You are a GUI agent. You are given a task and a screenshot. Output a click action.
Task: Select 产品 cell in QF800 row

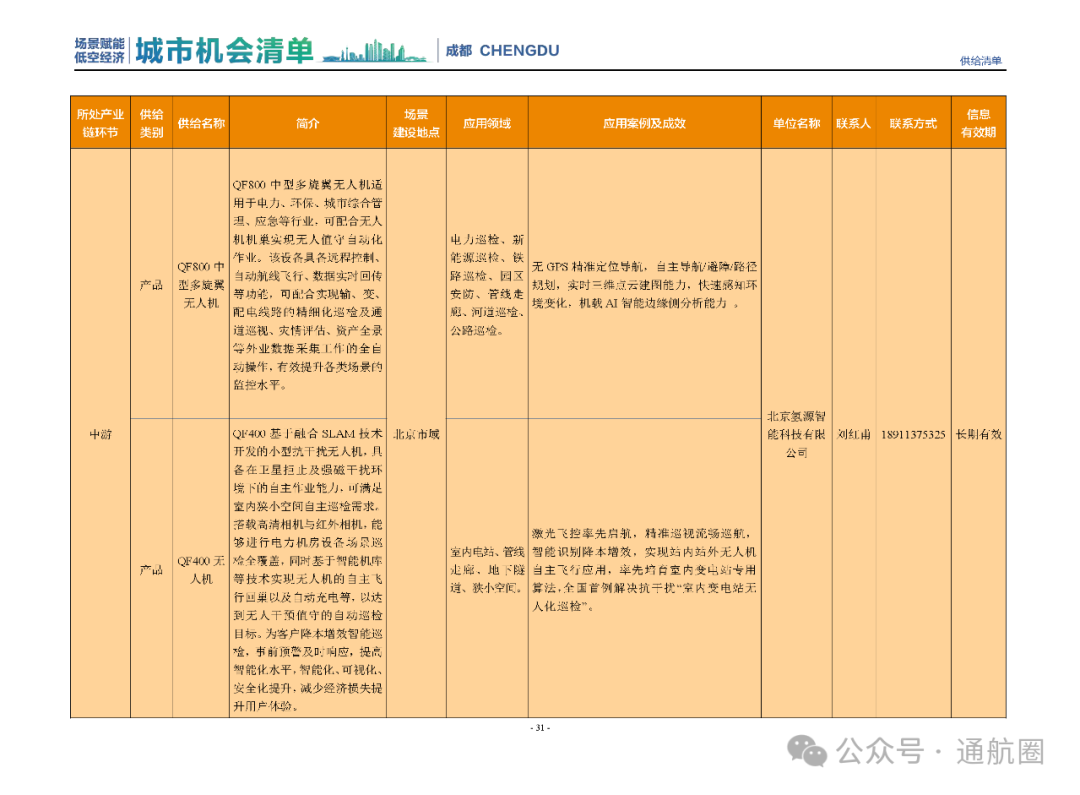point(152,285)
